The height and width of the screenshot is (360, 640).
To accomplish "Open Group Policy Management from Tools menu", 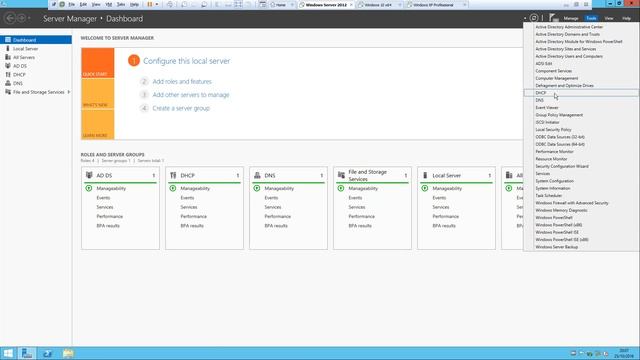I will click(x=559, y=115).
